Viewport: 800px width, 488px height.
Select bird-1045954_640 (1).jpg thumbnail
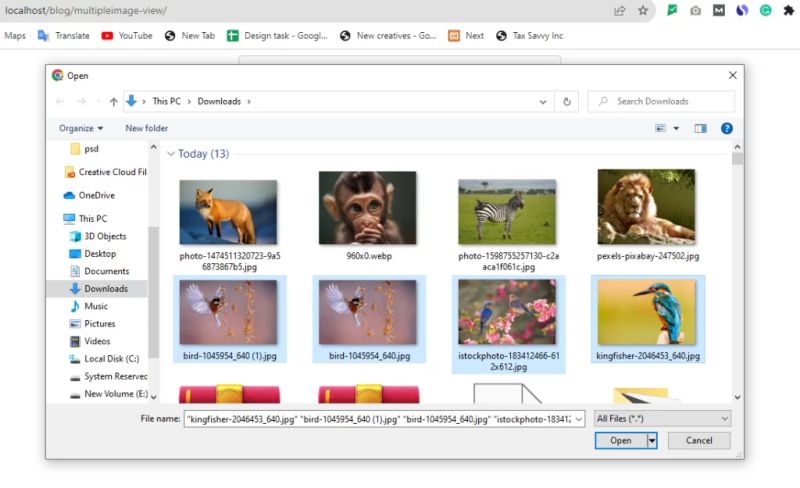(229, 312)
